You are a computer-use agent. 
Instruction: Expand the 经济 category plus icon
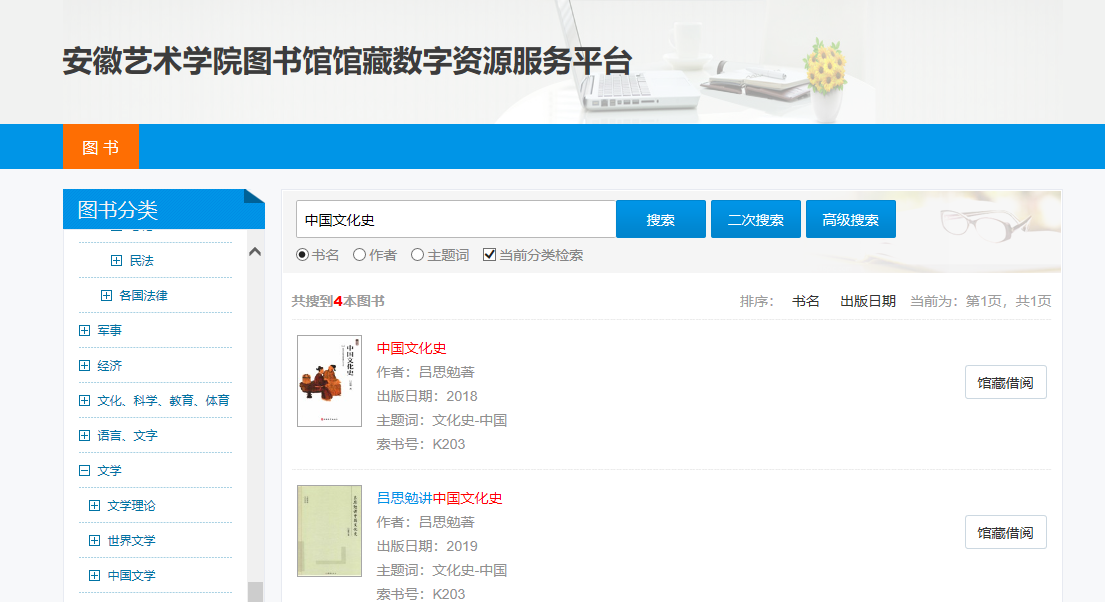84,366
